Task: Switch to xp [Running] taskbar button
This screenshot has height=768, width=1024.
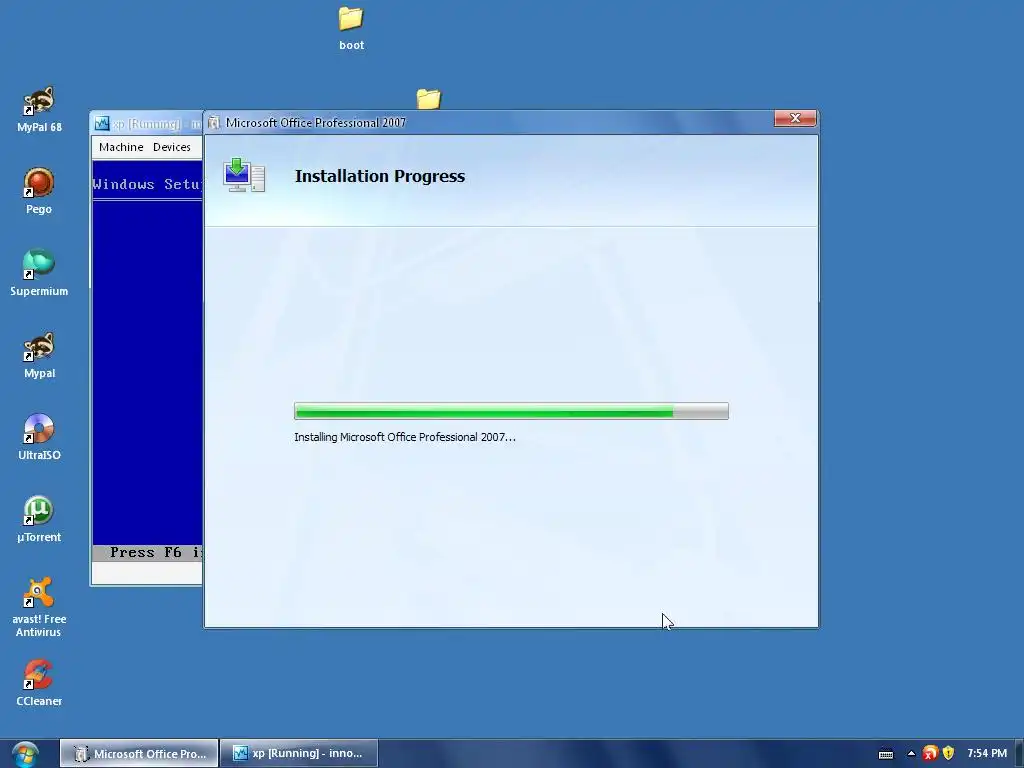Action: coord(299,754)
